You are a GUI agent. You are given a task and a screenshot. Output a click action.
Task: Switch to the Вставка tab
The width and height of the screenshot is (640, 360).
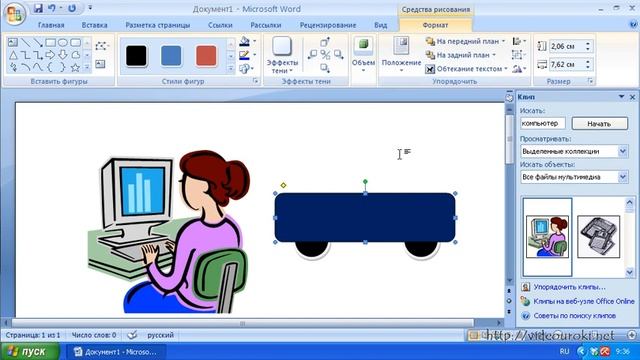[94, 25]
